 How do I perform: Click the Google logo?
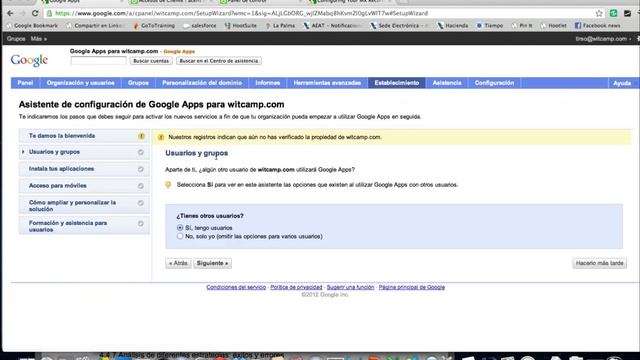[x=29, y=60]
